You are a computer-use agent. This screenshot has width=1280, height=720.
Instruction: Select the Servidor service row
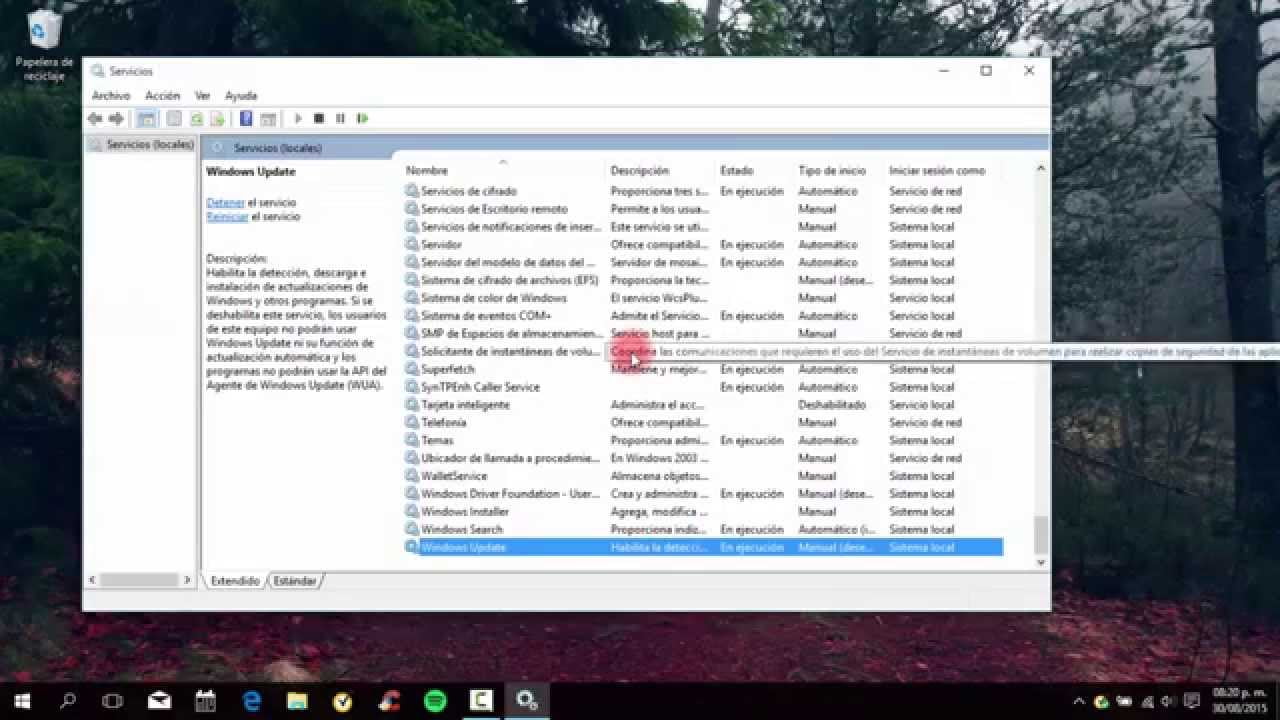pos(703,244)
